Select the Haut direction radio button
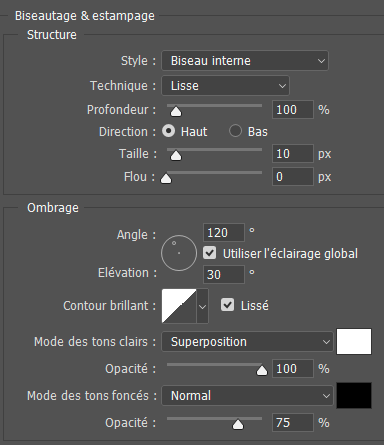The image size is (384, 445). coord(169,131)
